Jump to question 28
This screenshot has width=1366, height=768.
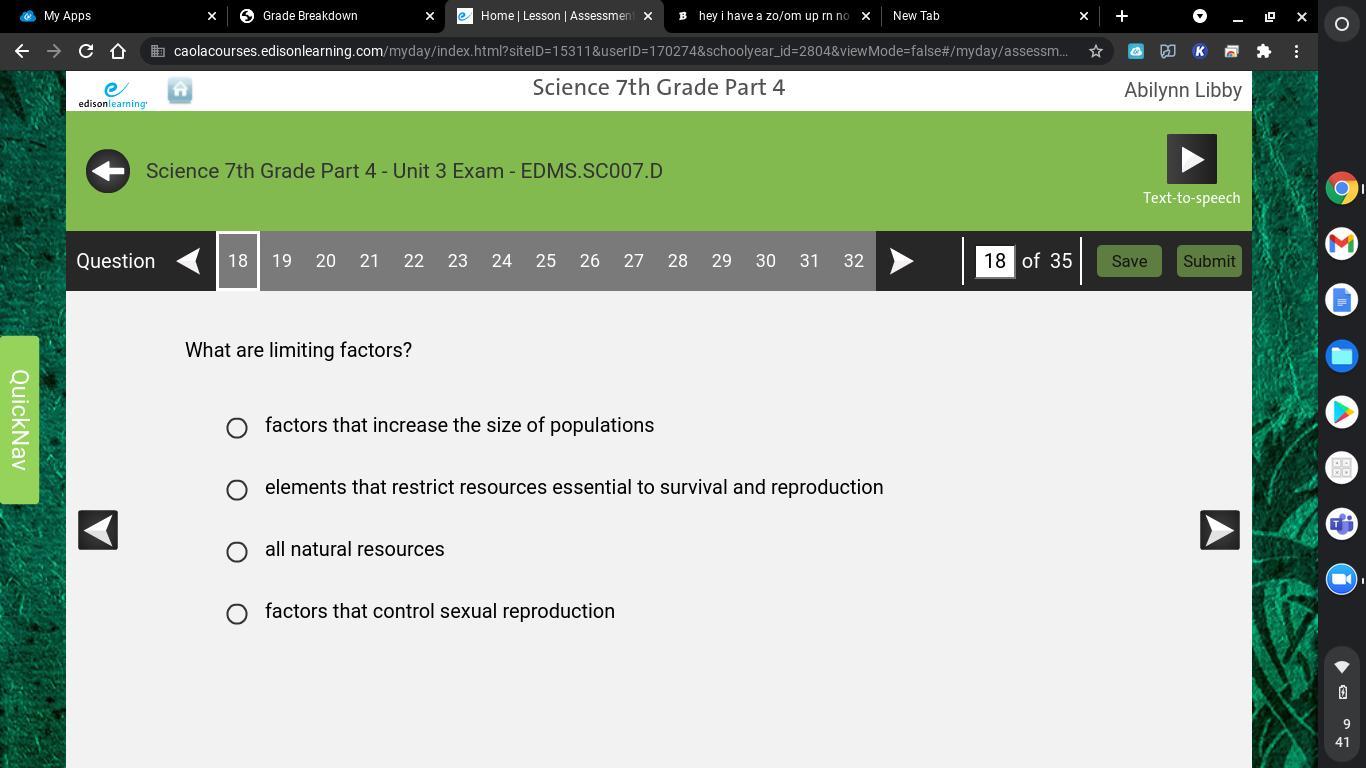pyautogui.click(x=678, y=261)
